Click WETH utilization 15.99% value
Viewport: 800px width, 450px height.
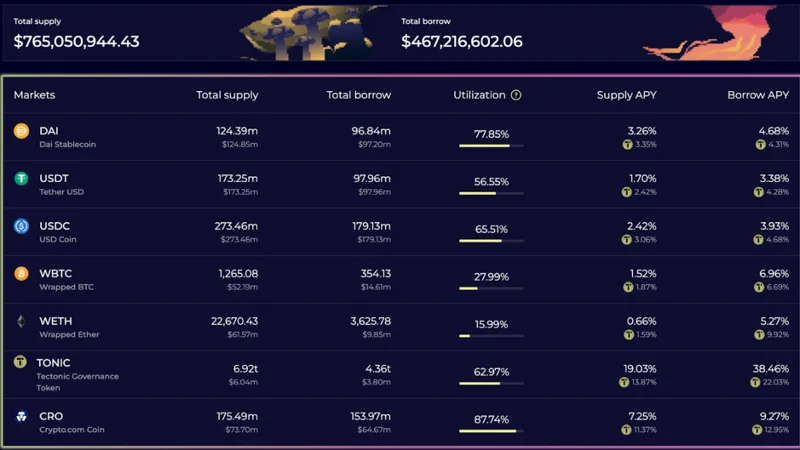(x=491, y=324)
